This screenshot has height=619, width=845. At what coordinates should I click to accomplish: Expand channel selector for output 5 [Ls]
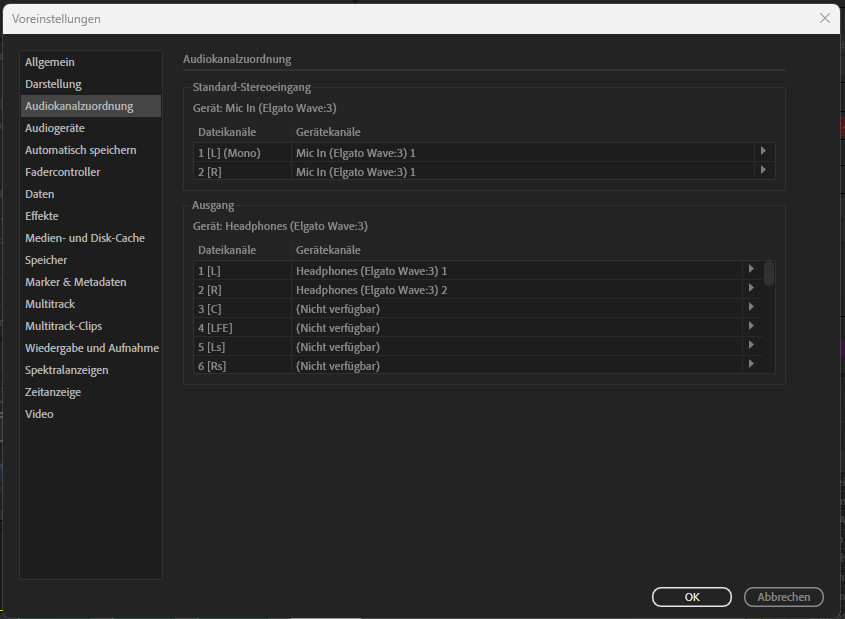751,346
